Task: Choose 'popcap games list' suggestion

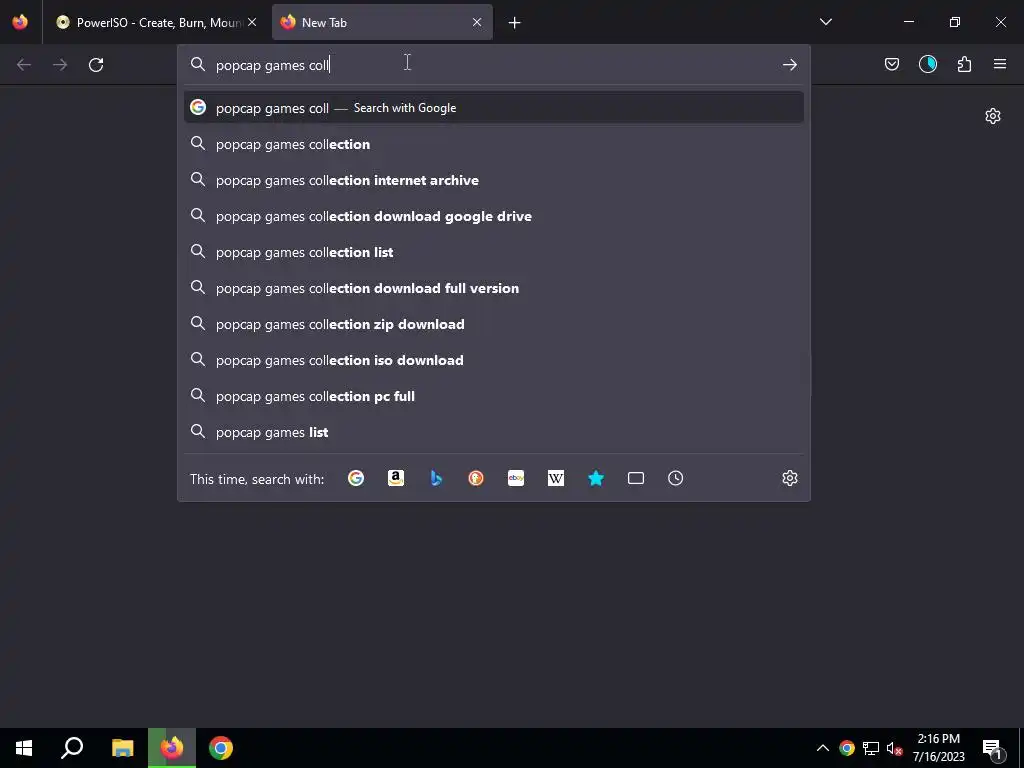Action: [494, 432]
